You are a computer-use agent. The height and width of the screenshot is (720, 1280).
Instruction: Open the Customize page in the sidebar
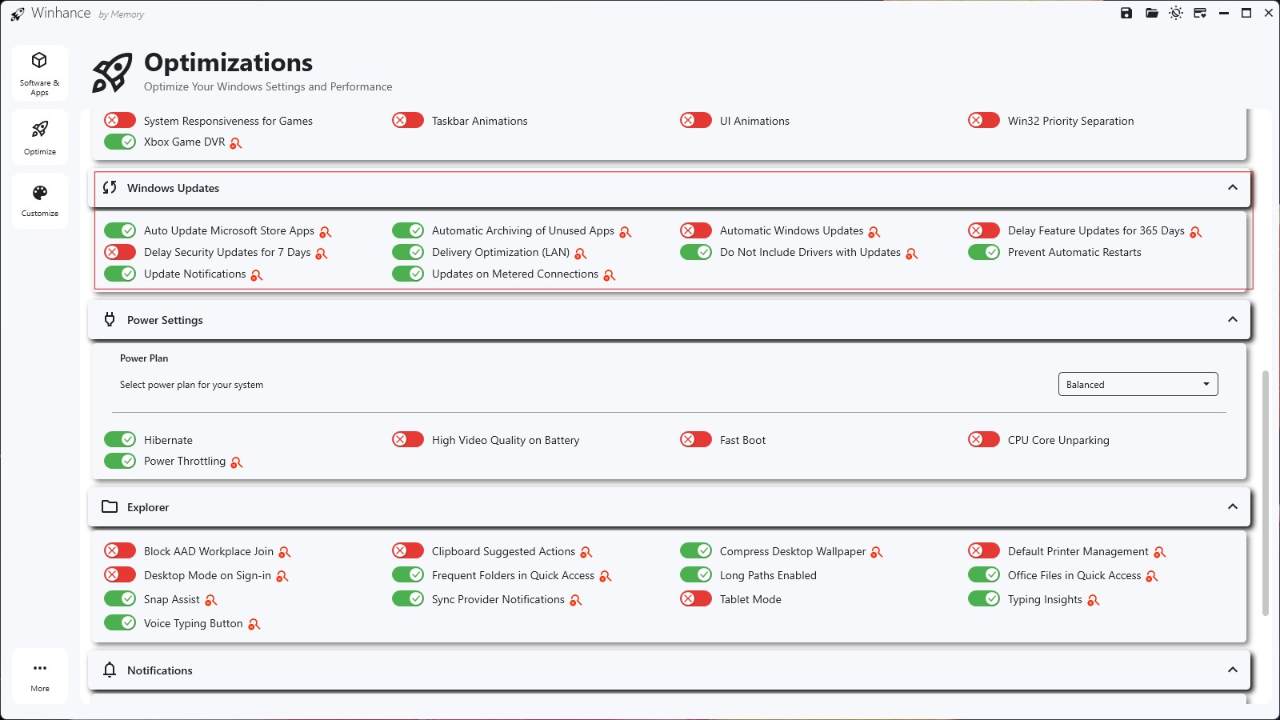[x=40, y=200]
